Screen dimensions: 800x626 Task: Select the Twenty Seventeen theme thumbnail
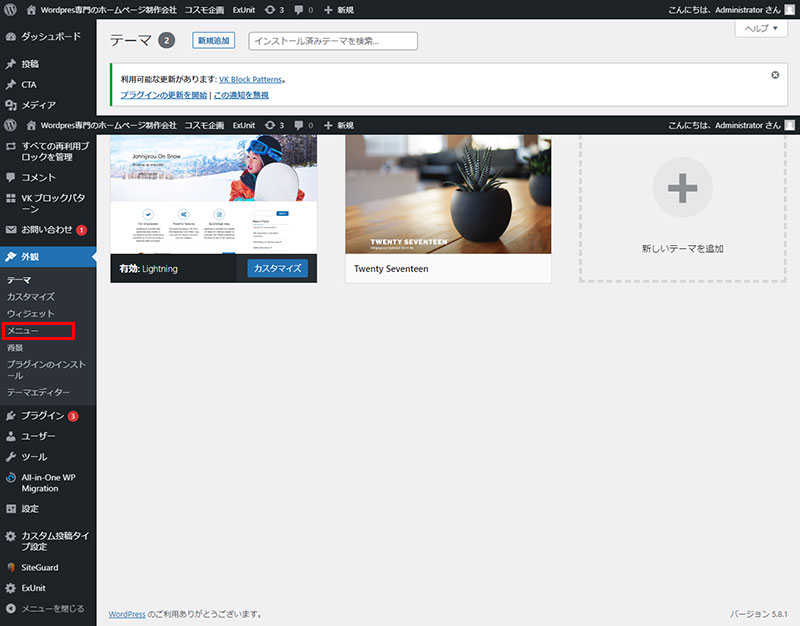point(447,195)
